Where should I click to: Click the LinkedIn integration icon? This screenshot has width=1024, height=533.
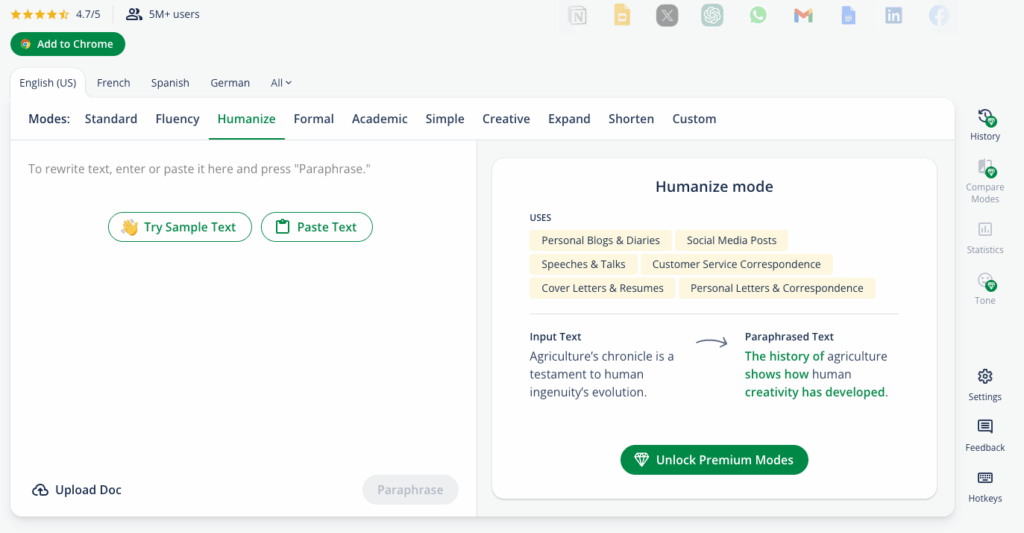[893, 16]
